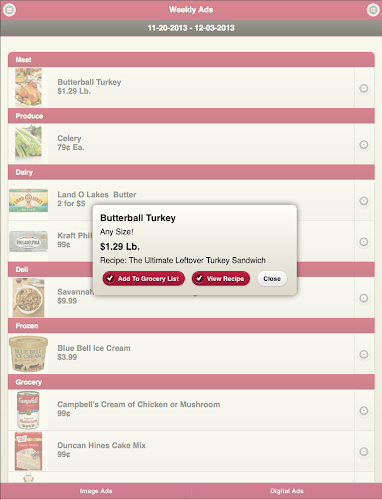Switch to Image Ads tab
Viewport: 382px width, 500px height.
point(96,491)
